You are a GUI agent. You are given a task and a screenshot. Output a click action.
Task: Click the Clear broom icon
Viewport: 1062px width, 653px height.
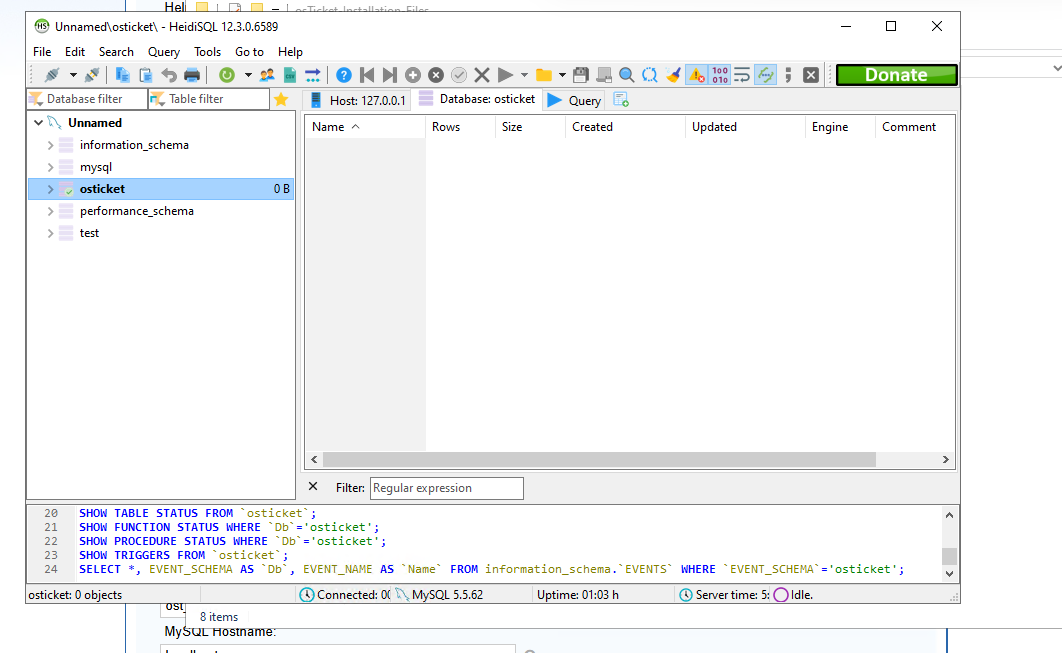tap(673, 75)
